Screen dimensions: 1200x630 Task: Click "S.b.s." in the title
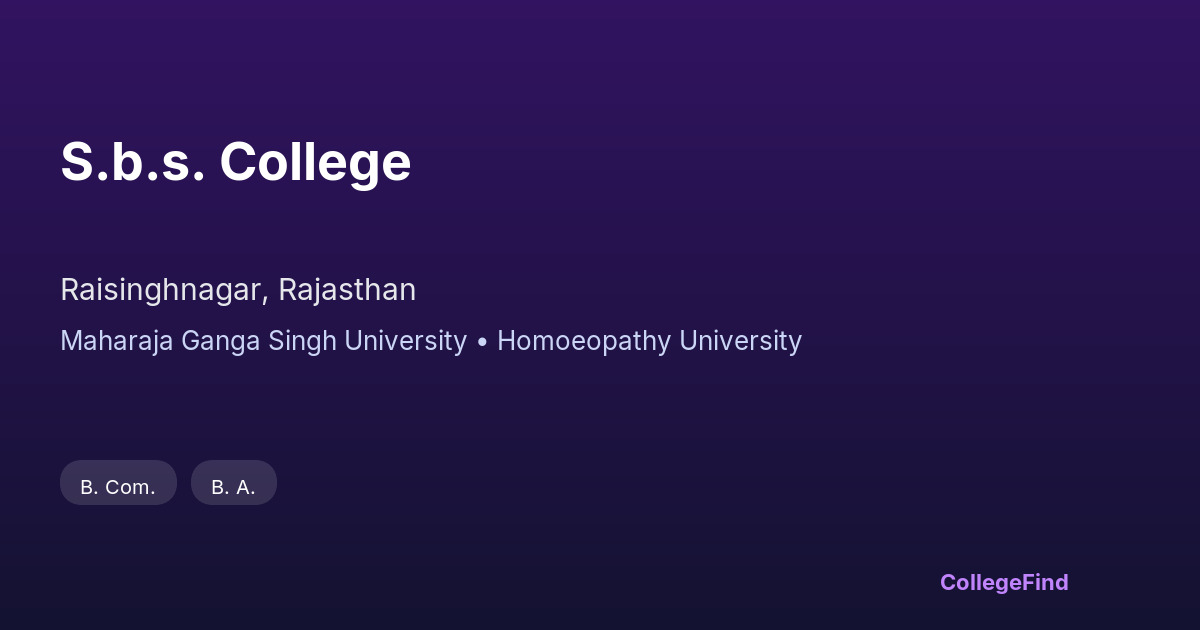(132, 162)
